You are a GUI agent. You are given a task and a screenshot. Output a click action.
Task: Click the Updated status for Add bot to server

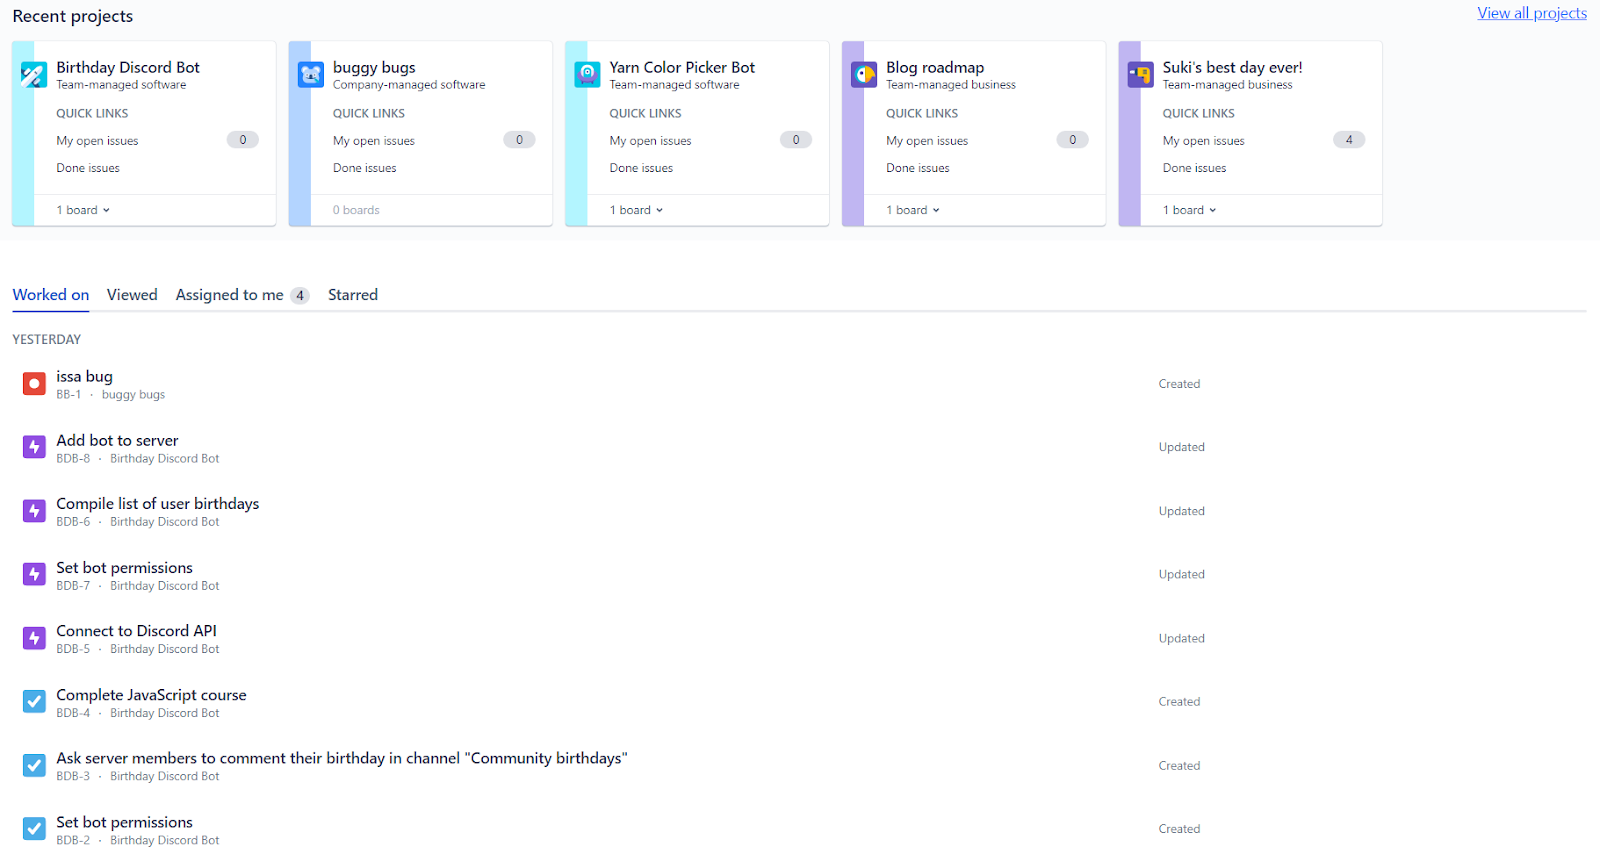tap(1181, 447)
